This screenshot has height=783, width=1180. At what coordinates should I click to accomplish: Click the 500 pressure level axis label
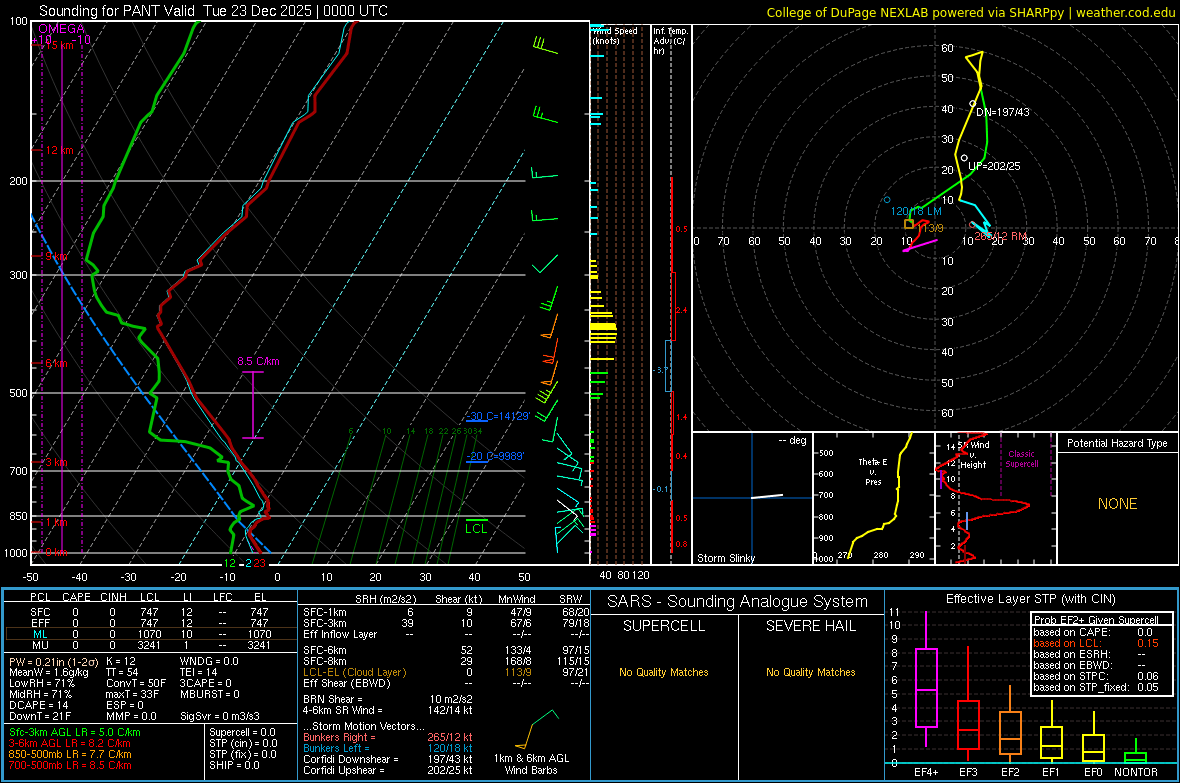pyautogui.click(x=19, y=393)
